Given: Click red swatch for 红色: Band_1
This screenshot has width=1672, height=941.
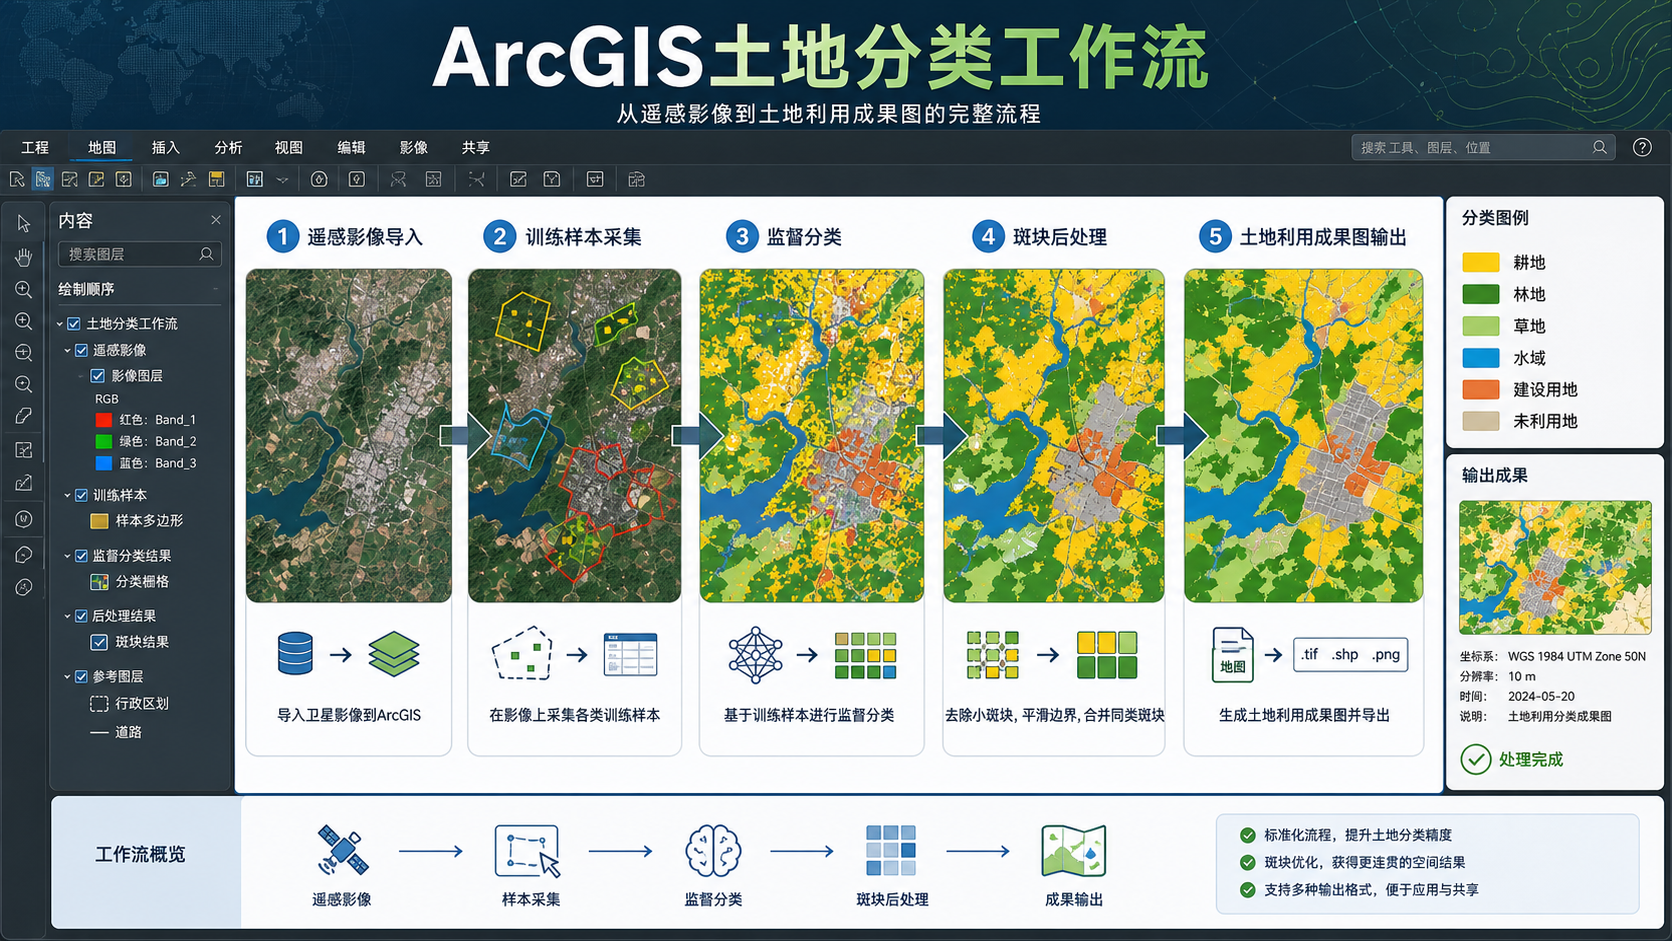Looking at the screenshot, I should 103,420.
